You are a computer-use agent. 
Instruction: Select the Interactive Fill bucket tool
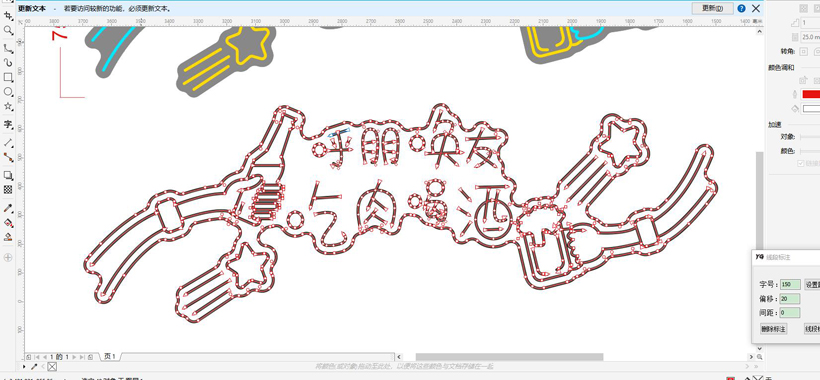click(8, 223)
